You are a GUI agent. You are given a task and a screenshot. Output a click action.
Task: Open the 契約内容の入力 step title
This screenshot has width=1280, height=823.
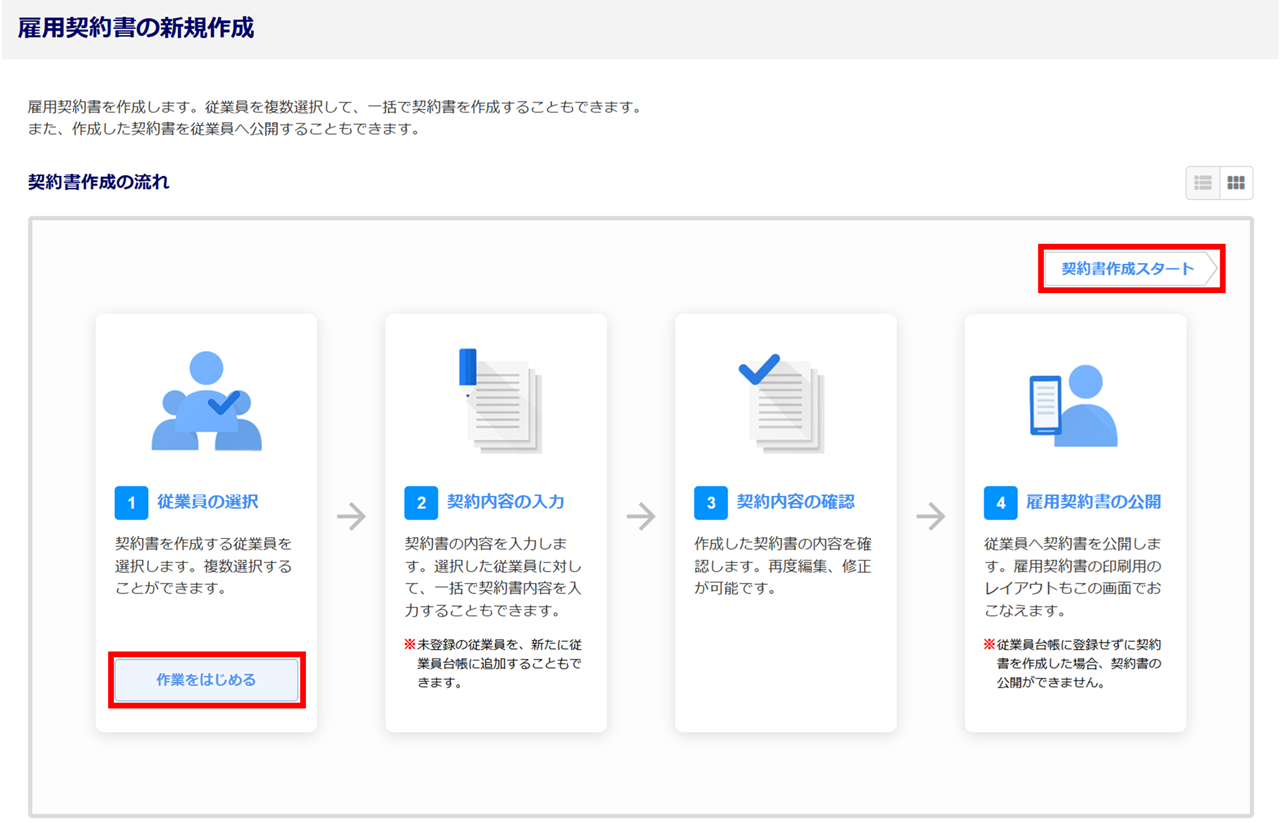click(x=506, y=502)
